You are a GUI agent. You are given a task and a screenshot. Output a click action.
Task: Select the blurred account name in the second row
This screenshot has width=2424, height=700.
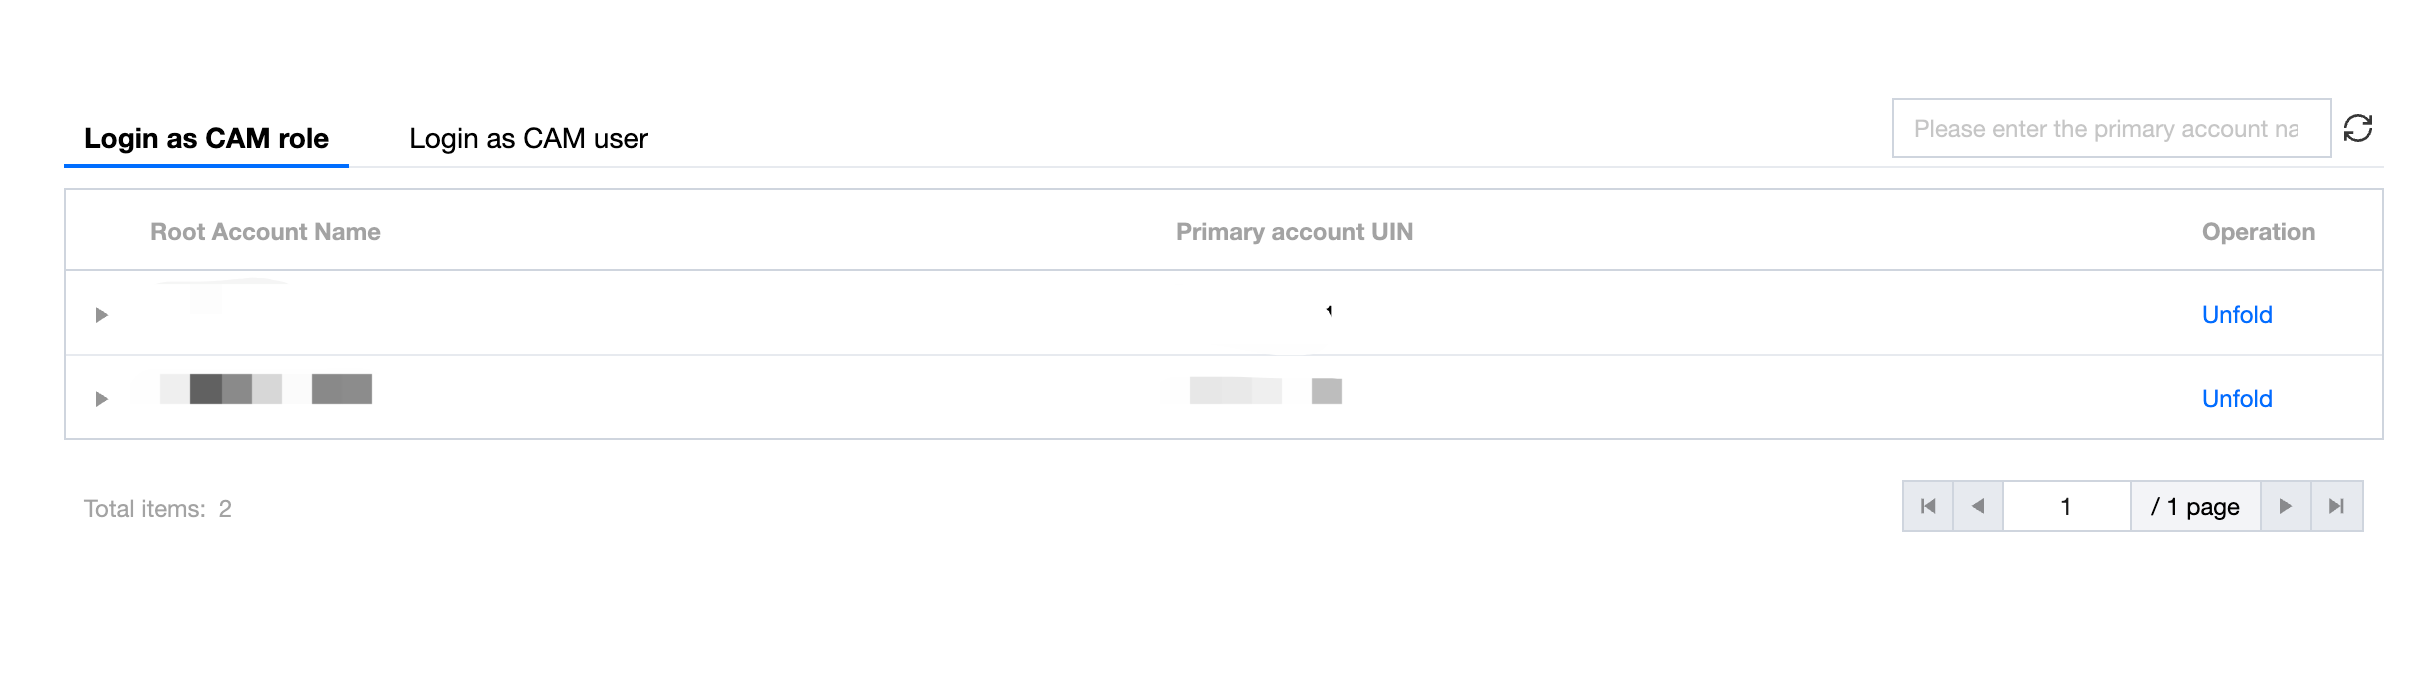pos(266,389)
